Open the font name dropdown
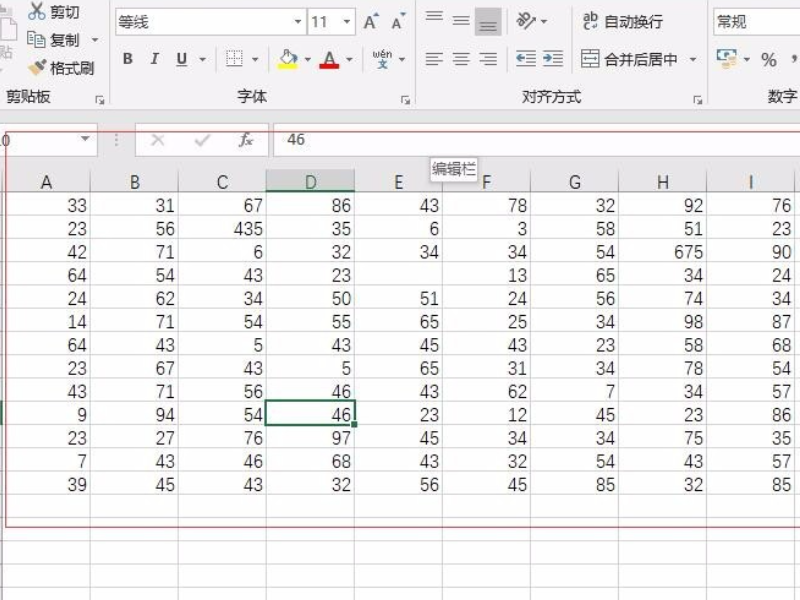The width and height of the screenshot is (800, 600). point(298,22)
